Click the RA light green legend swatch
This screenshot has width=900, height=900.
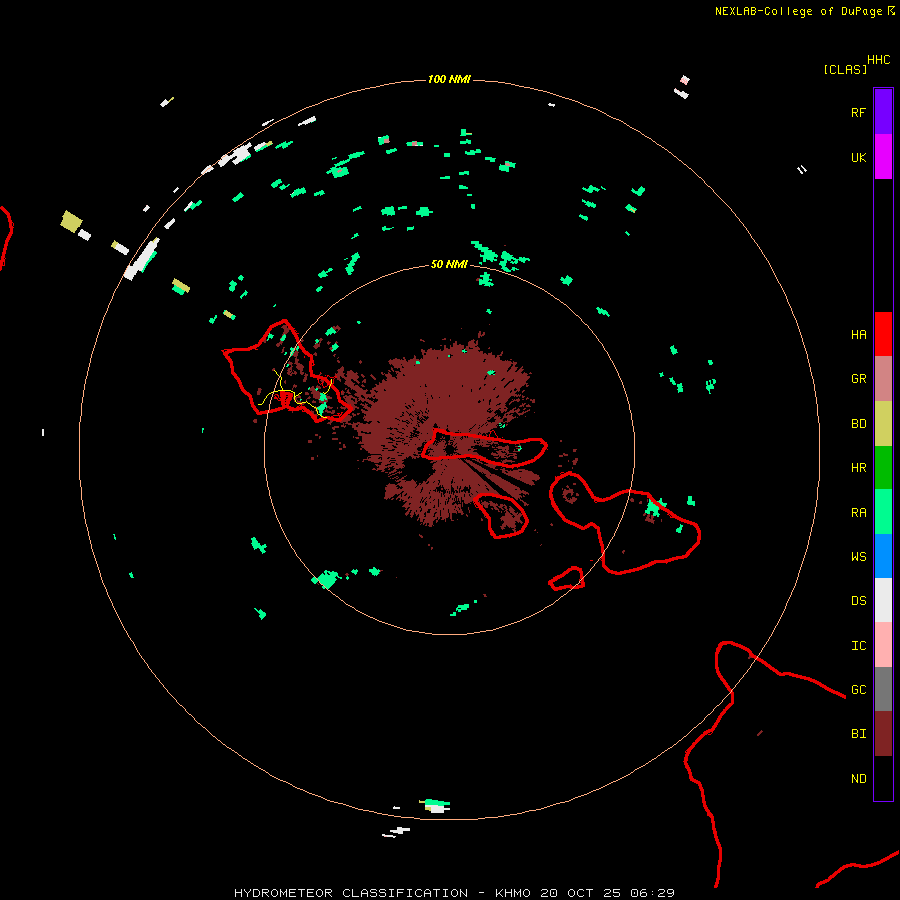pyautogui.click(x=883, y=512)
